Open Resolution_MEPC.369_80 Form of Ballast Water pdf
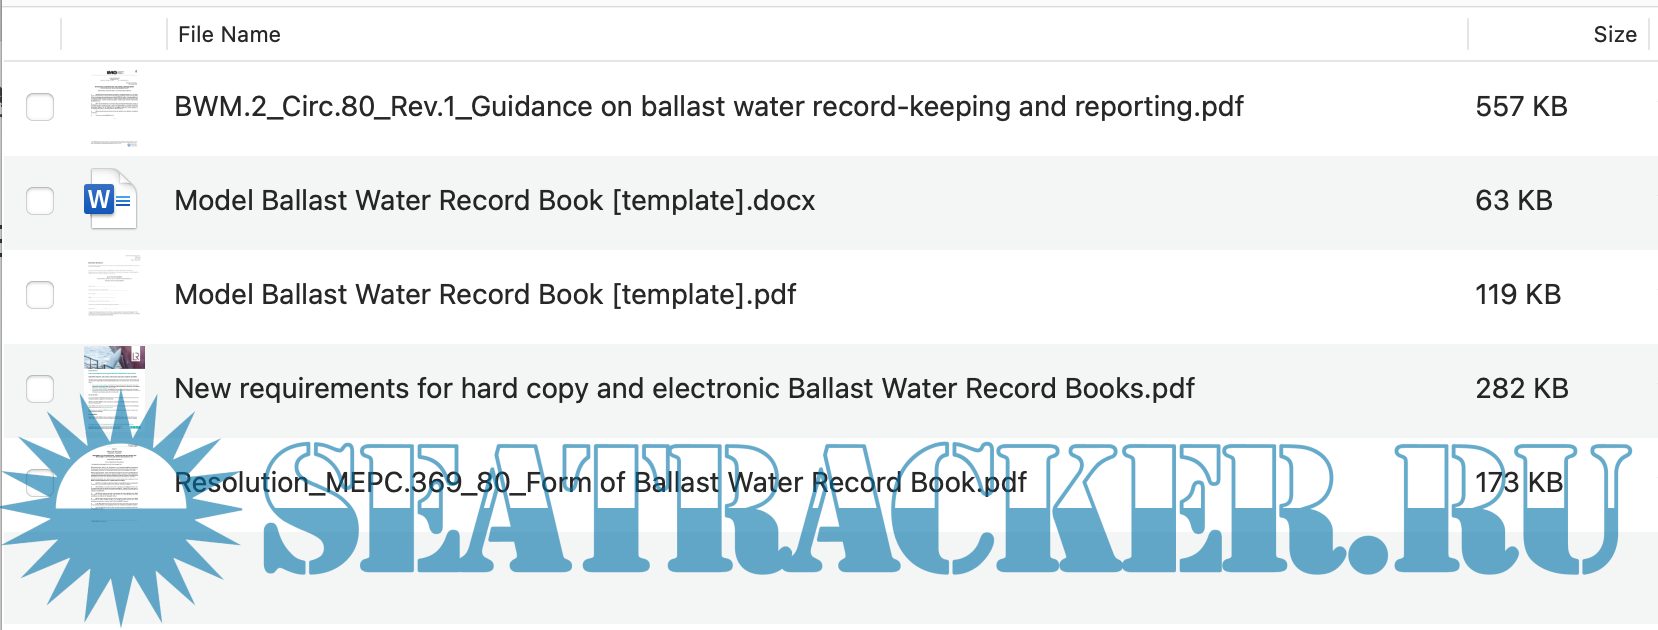This screenshot has width=1658, height=630. tap(600, 483)
